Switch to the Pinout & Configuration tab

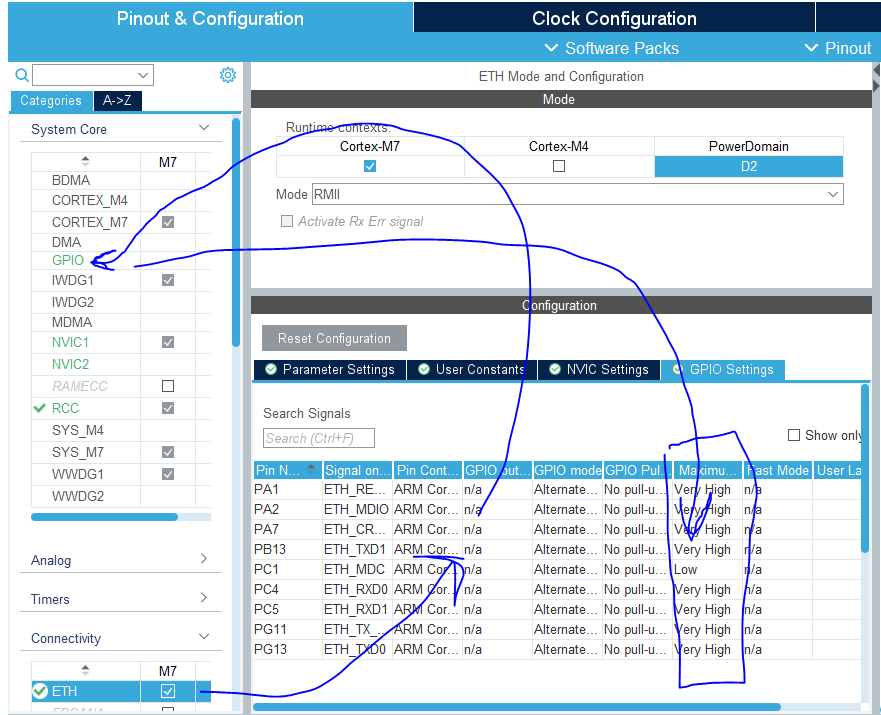tap(210, 18)
